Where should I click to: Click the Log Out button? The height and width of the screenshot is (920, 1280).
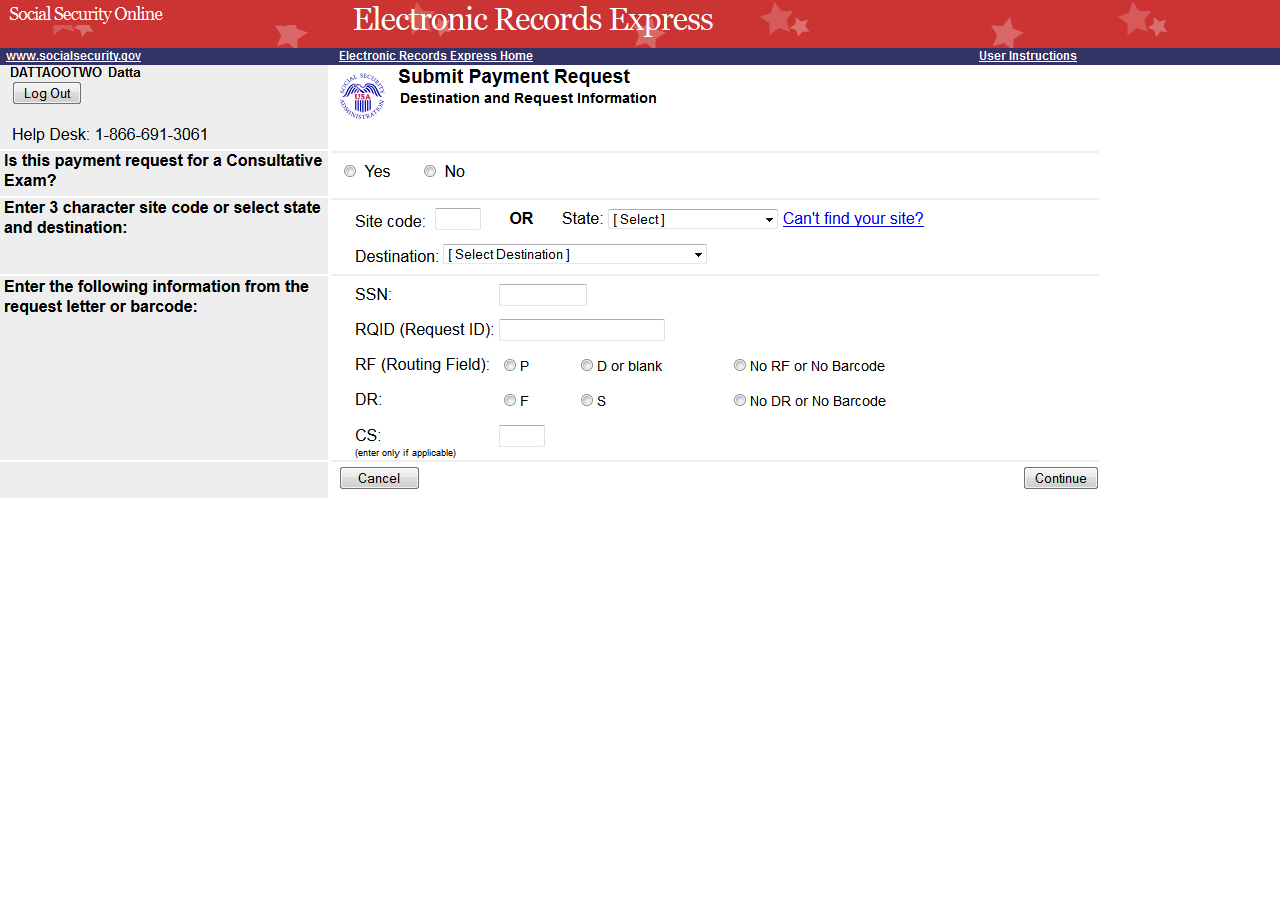tap(47, 93)
